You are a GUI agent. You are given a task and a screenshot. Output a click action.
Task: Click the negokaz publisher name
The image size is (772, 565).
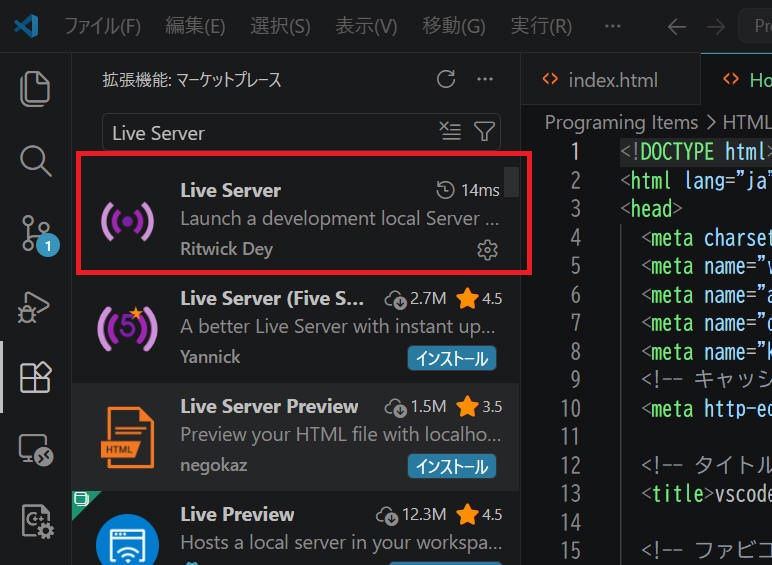[x=214, y=466]
